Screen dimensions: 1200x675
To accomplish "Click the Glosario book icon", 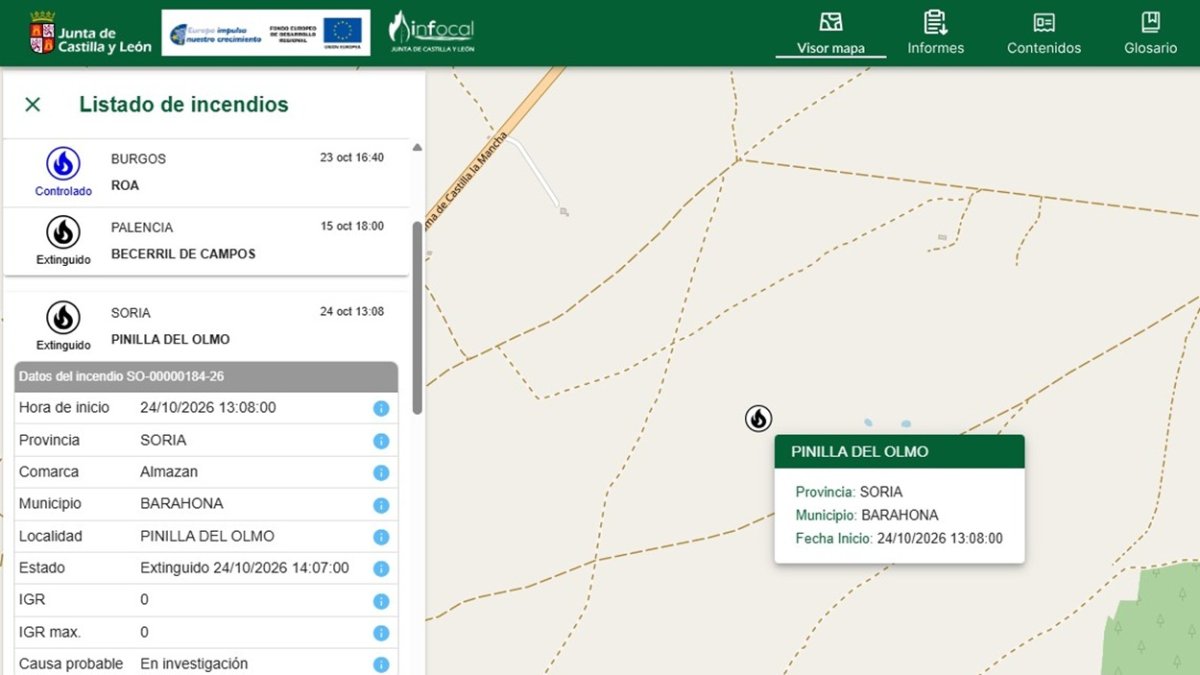I will point(1150,22).
